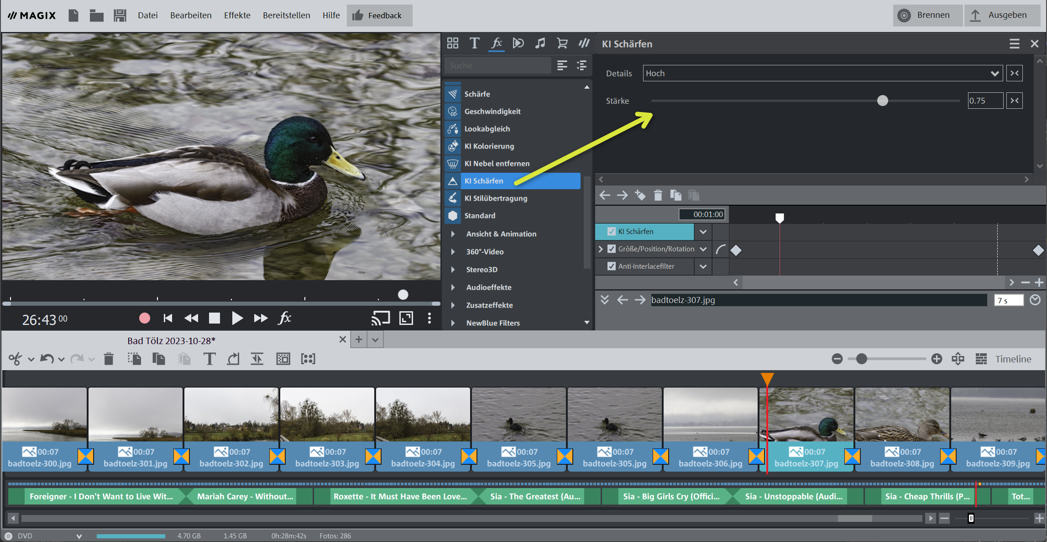The height and width of the screenshot is (542, 1047).
Task: Toggle the KI Schärfen keyframe row checkbox
Action: coord(611,232)
